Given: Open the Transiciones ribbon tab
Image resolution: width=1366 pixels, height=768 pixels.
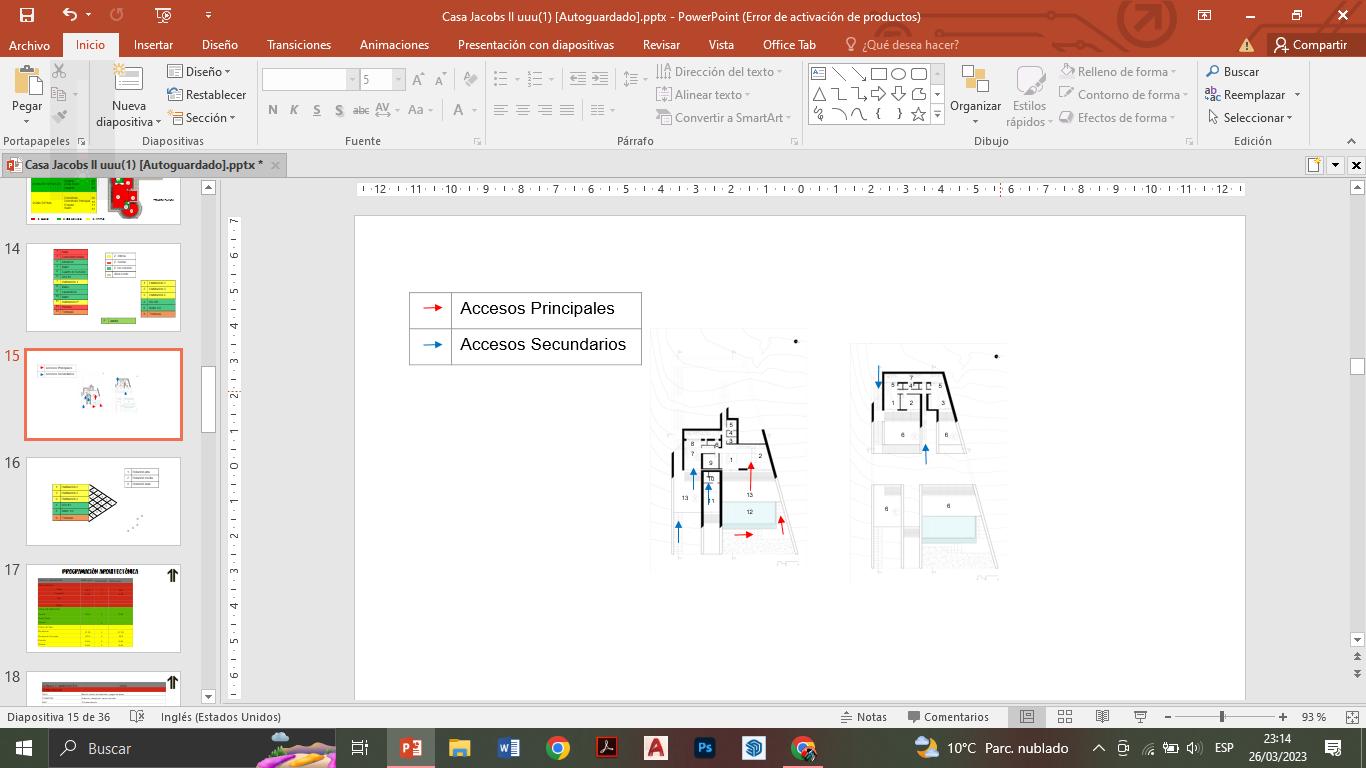Looking at the screenshot, I should coord(299,45).
